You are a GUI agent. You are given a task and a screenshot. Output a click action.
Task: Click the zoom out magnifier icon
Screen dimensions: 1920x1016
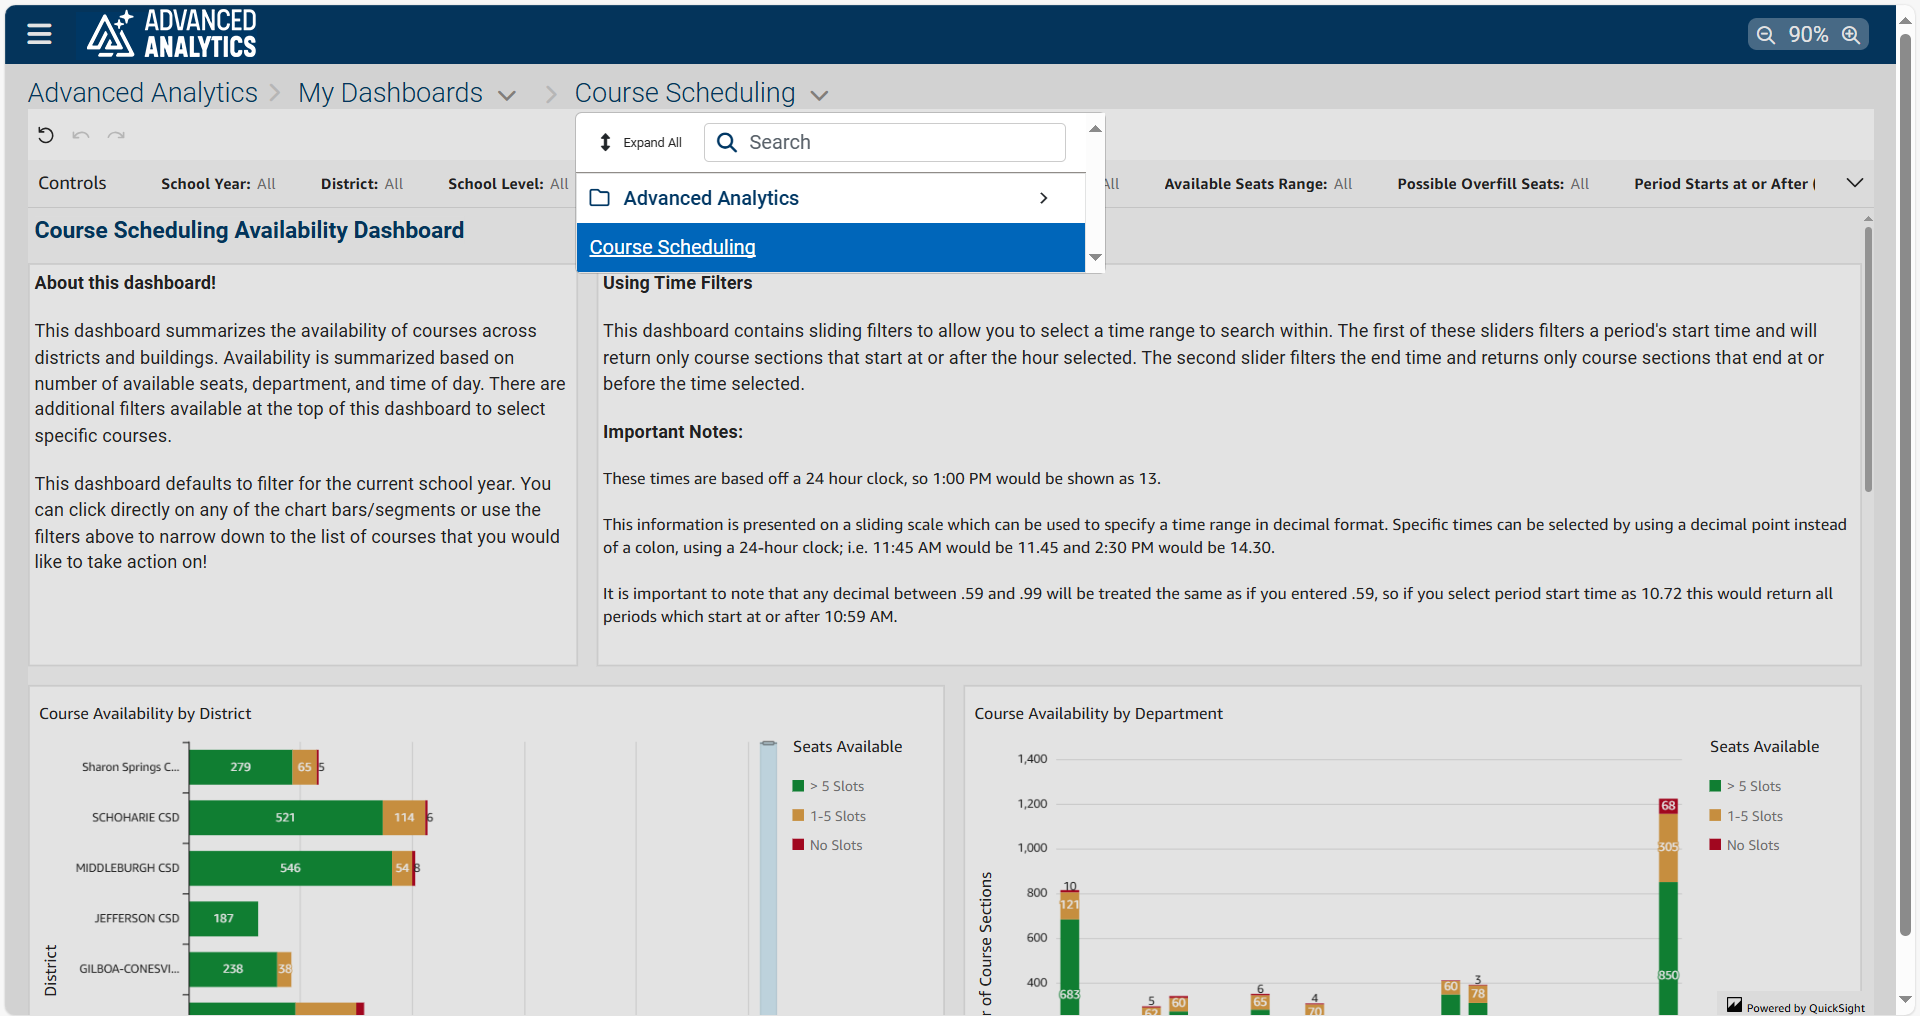click(1766, 35)
